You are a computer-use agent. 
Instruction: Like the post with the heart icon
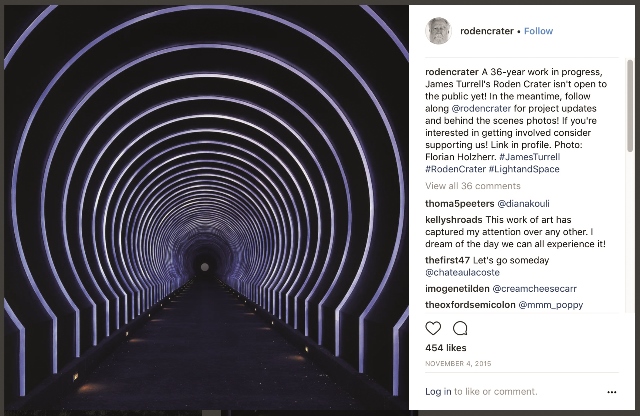433,328
